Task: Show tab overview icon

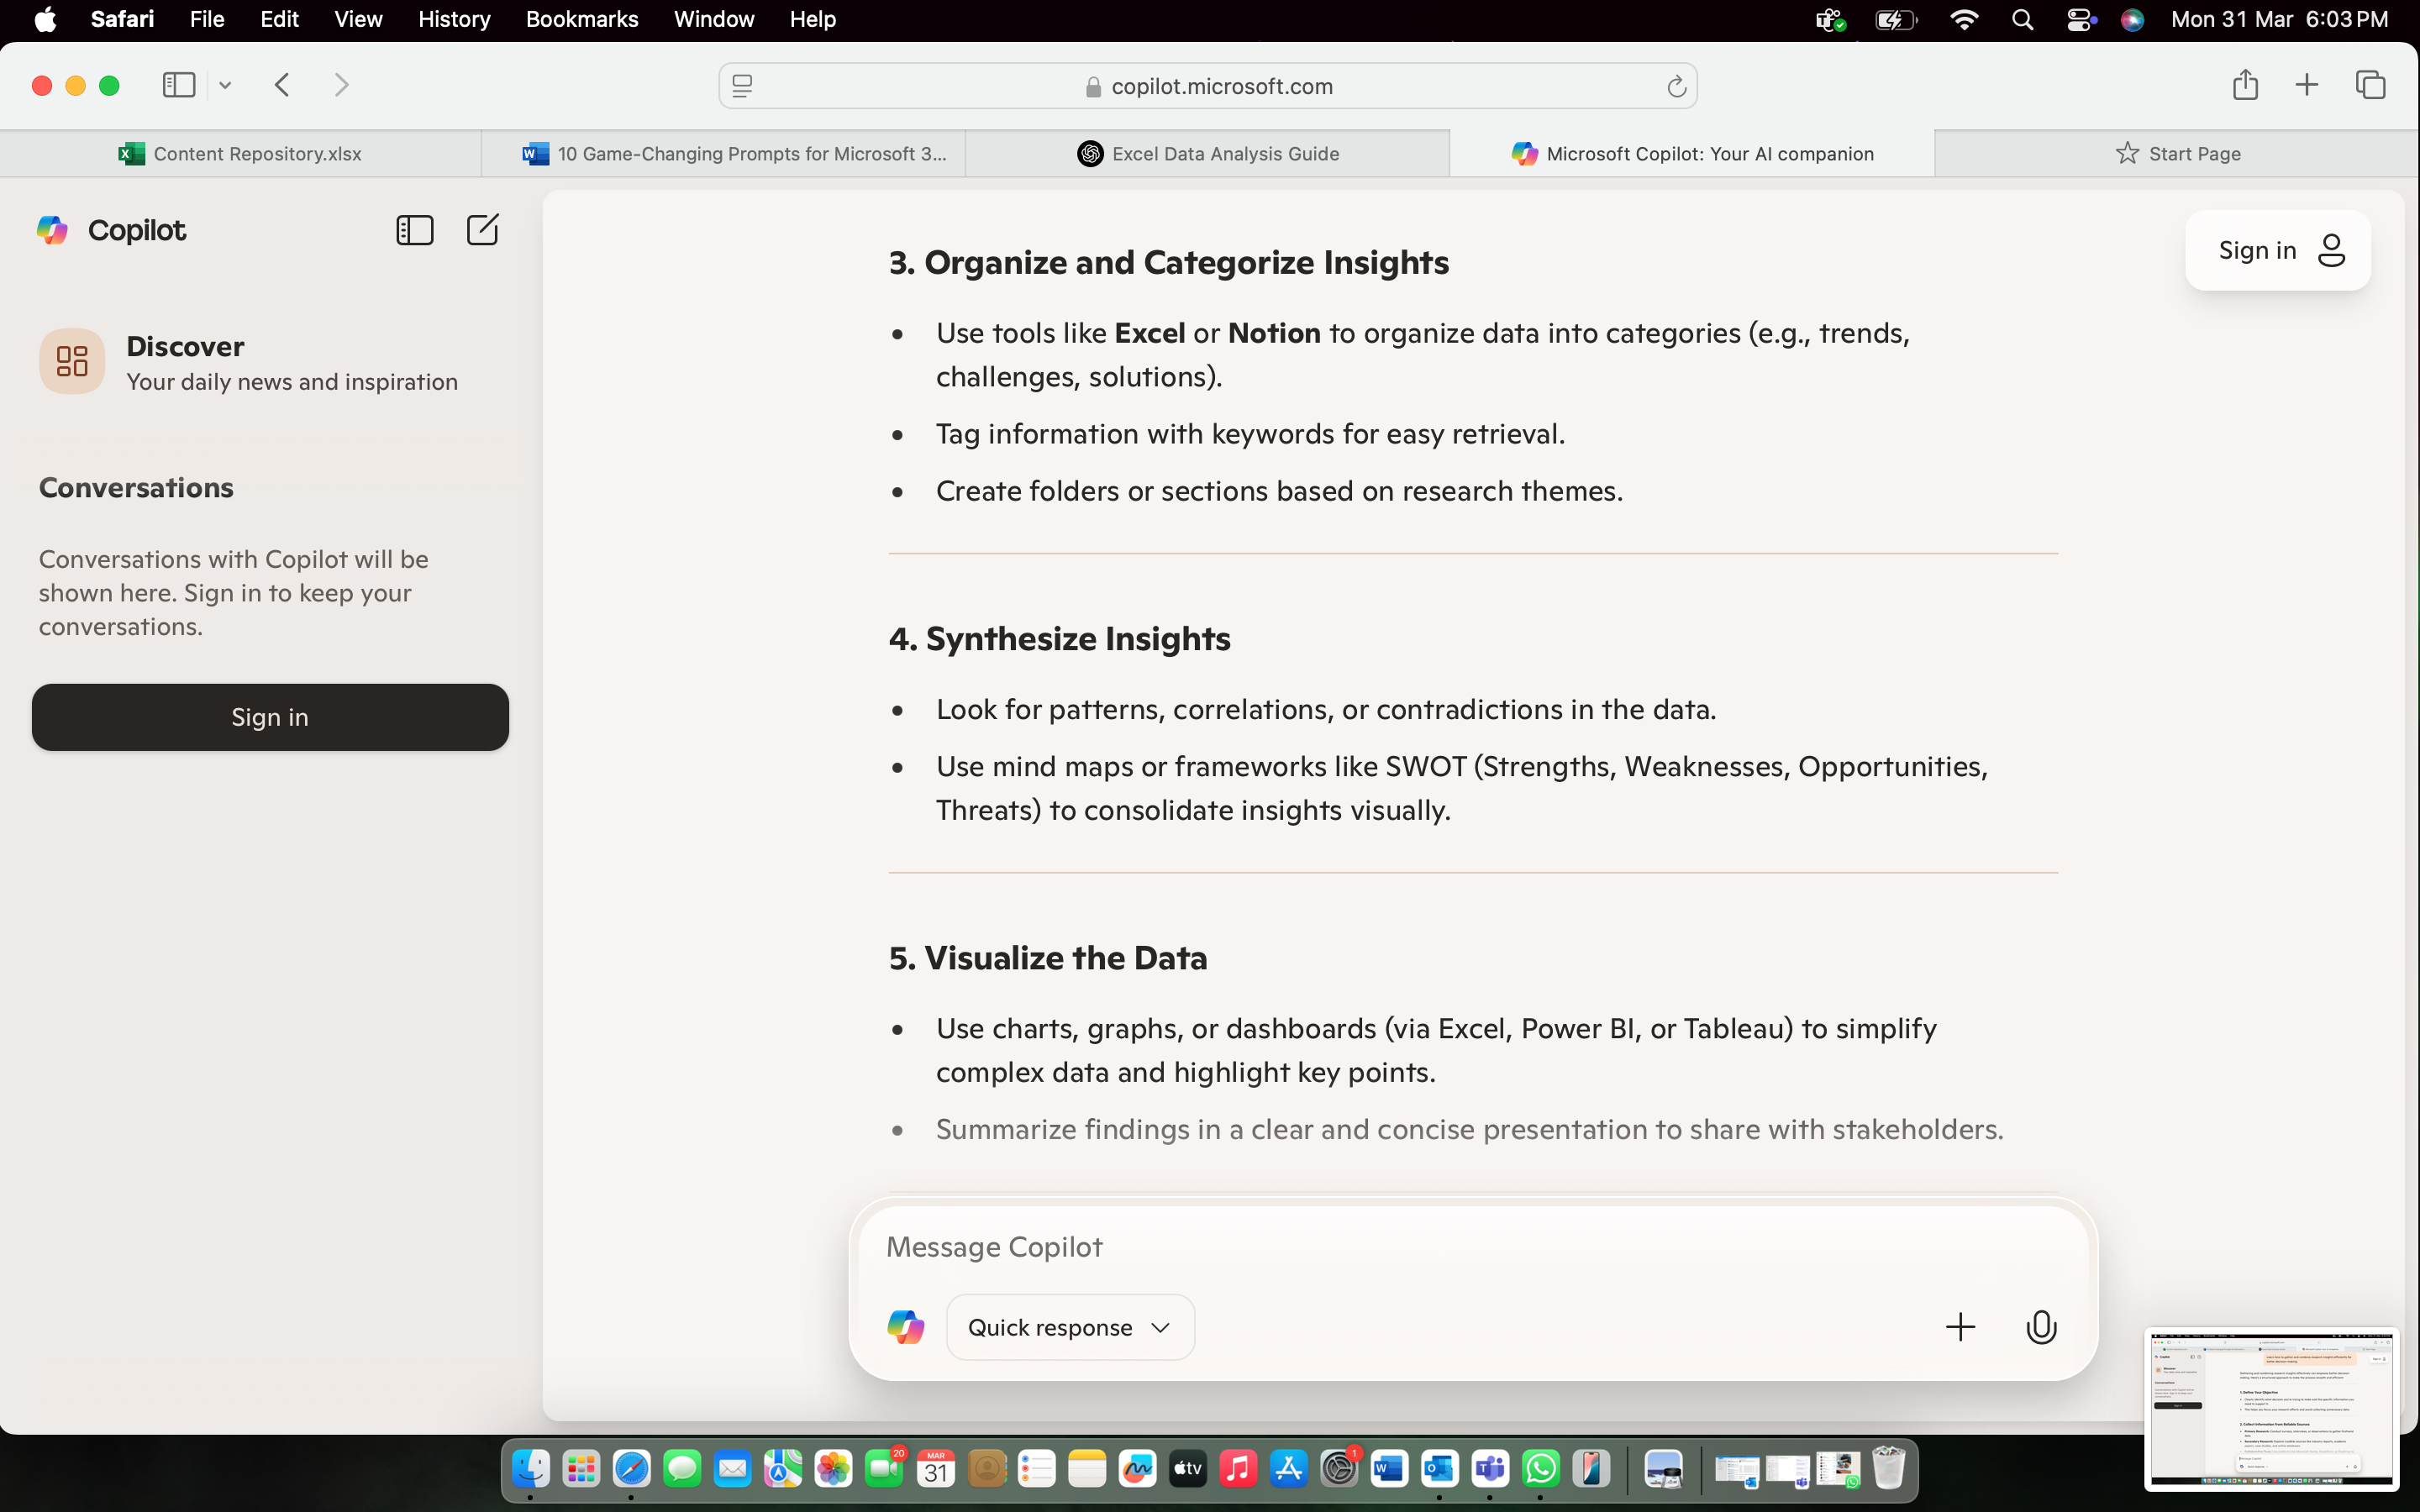Action: (2369, 85)
